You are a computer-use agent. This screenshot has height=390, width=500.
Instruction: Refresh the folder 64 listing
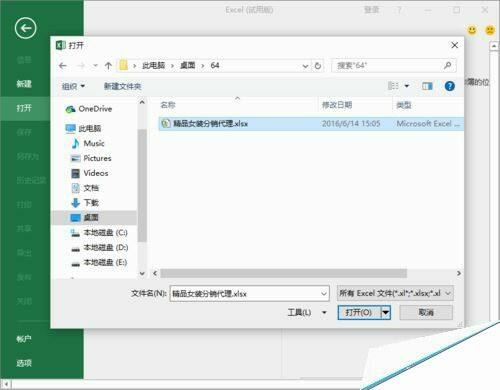pyautogui.click(x=318, y=66)
